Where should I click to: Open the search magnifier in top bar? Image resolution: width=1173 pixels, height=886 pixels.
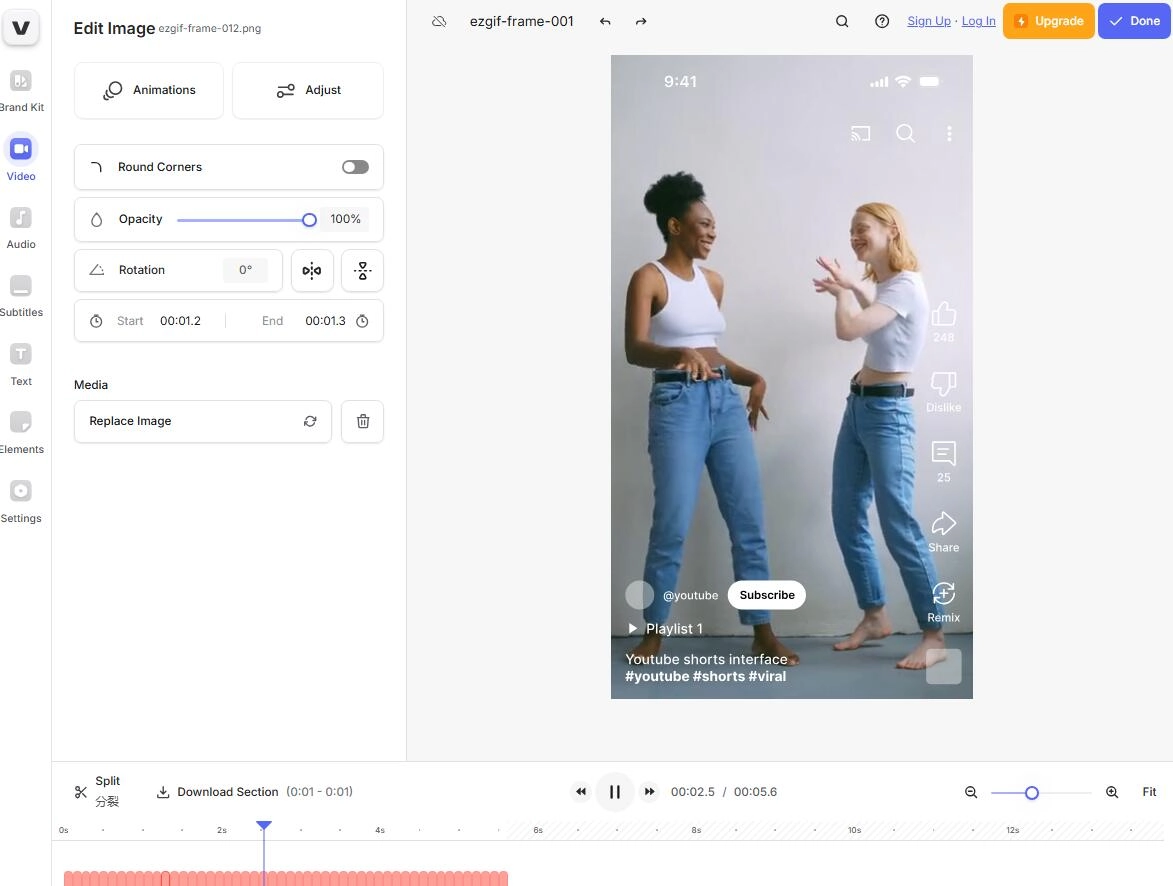pos(842,21)
